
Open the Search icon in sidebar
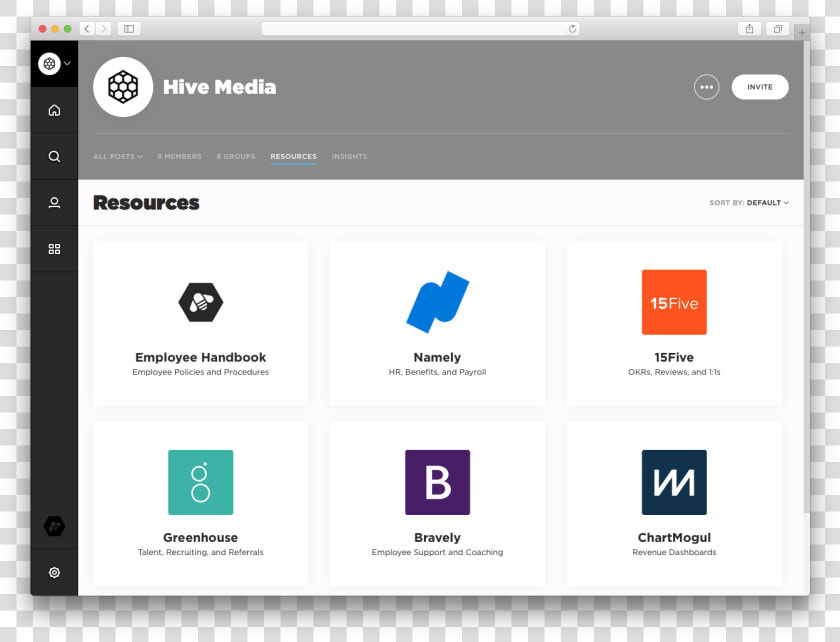click(x=54, y=156)
